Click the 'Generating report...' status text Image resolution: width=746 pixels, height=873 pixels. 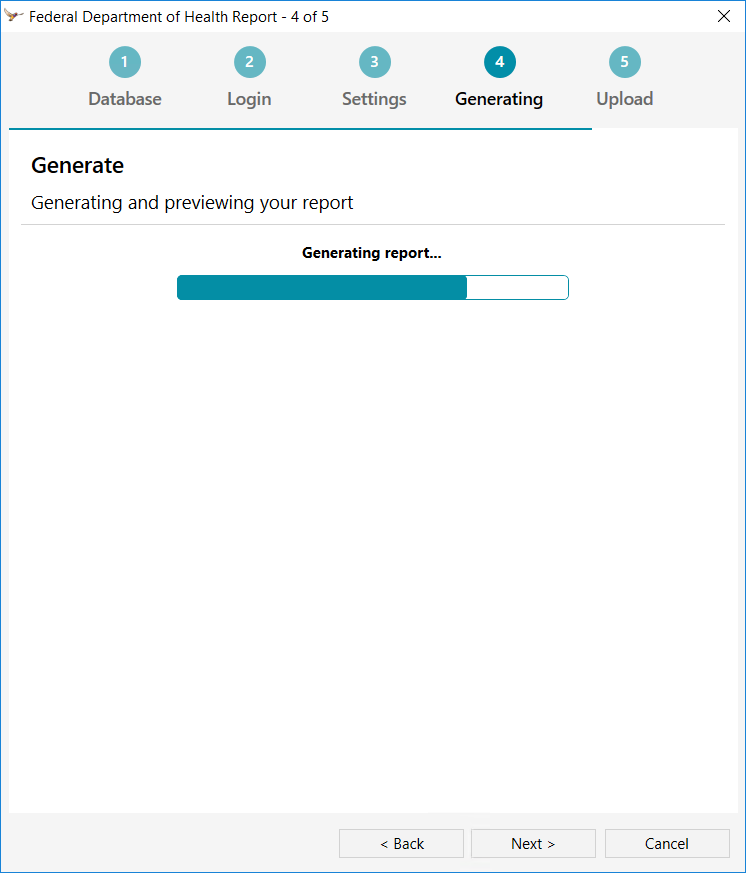click(372, 253)
